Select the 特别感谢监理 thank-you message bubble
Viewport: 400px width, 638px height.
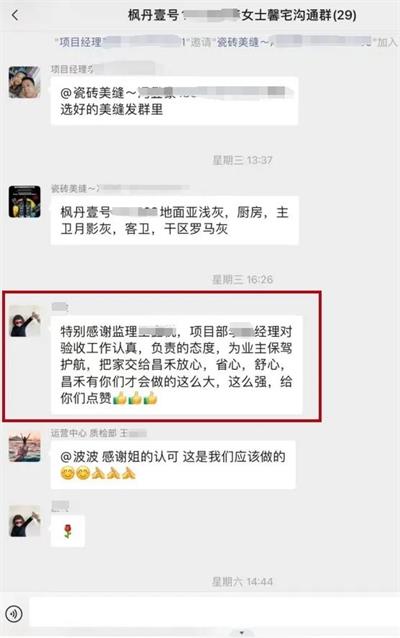pyautogui.click(x=176, y=365)
